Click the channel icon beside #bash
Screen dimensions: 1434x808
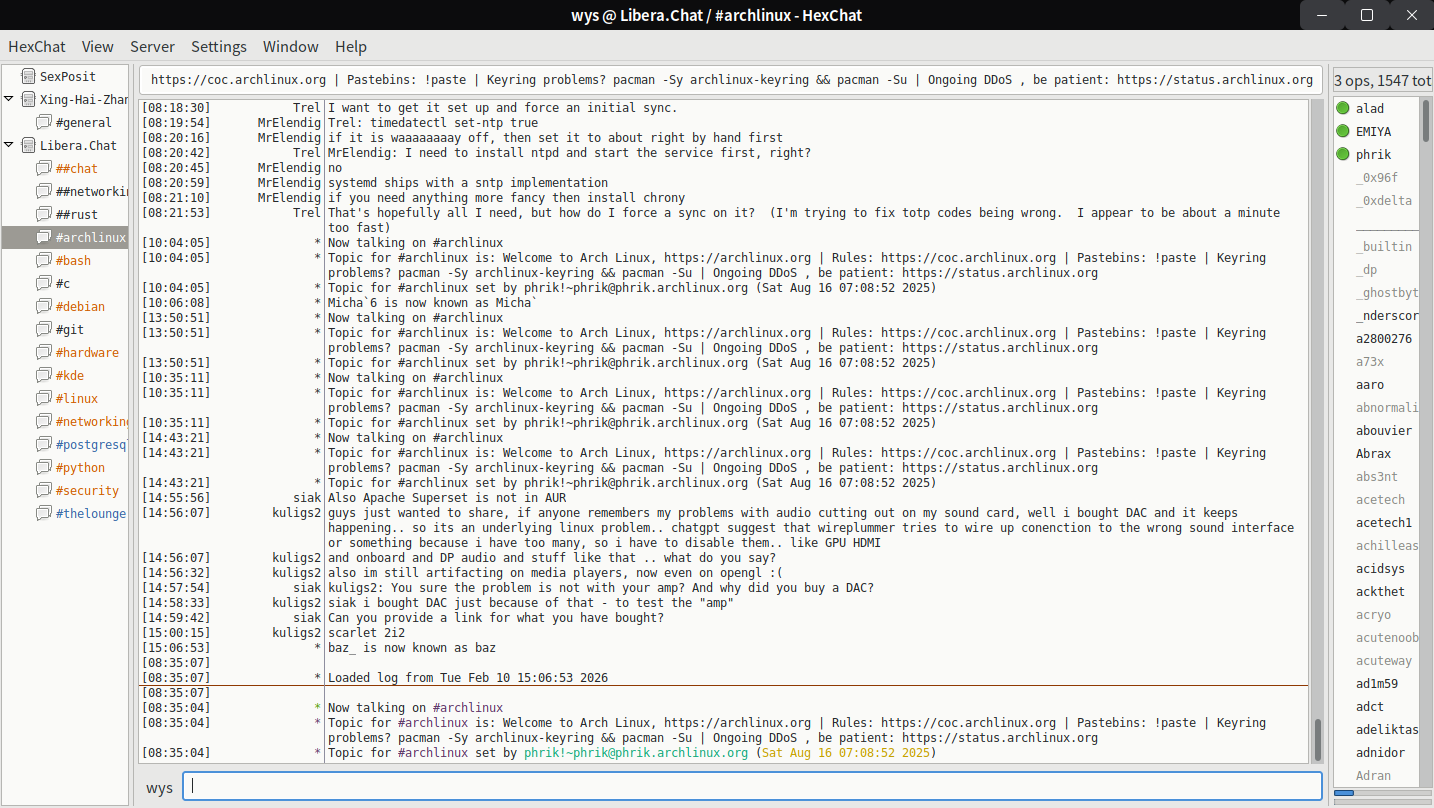click(44, 261)
